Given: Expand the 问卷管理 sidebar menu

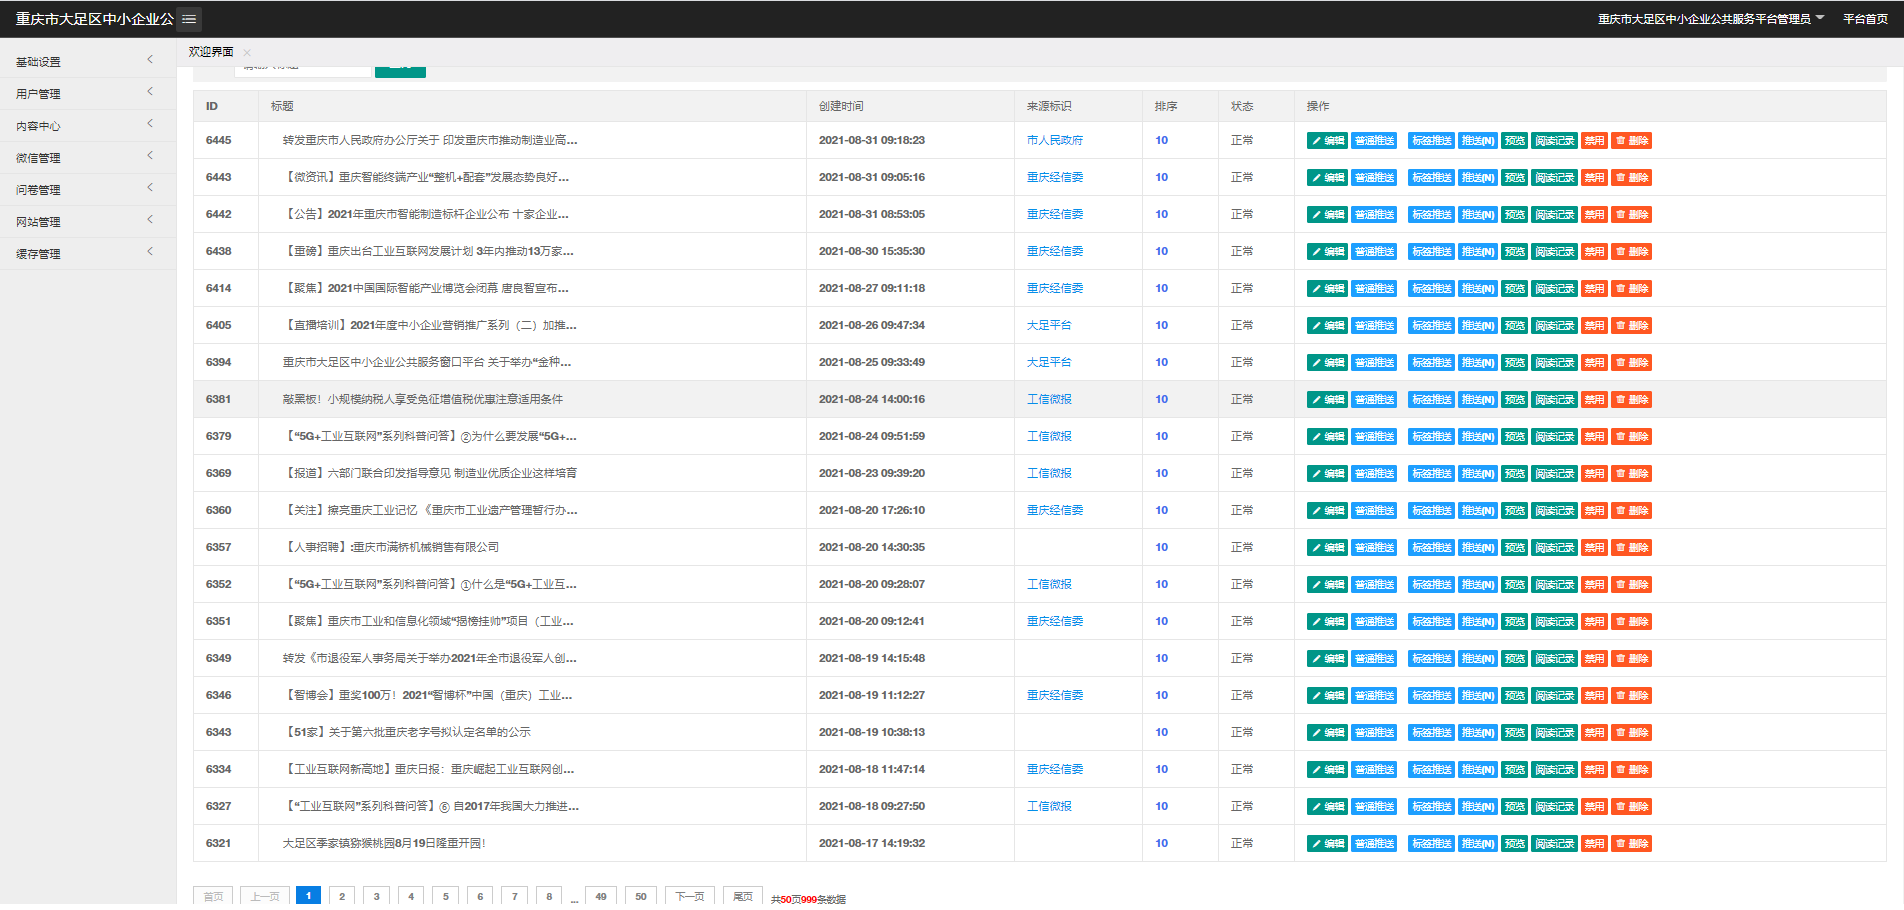Looking at the screenshot, I should [88, 190].
